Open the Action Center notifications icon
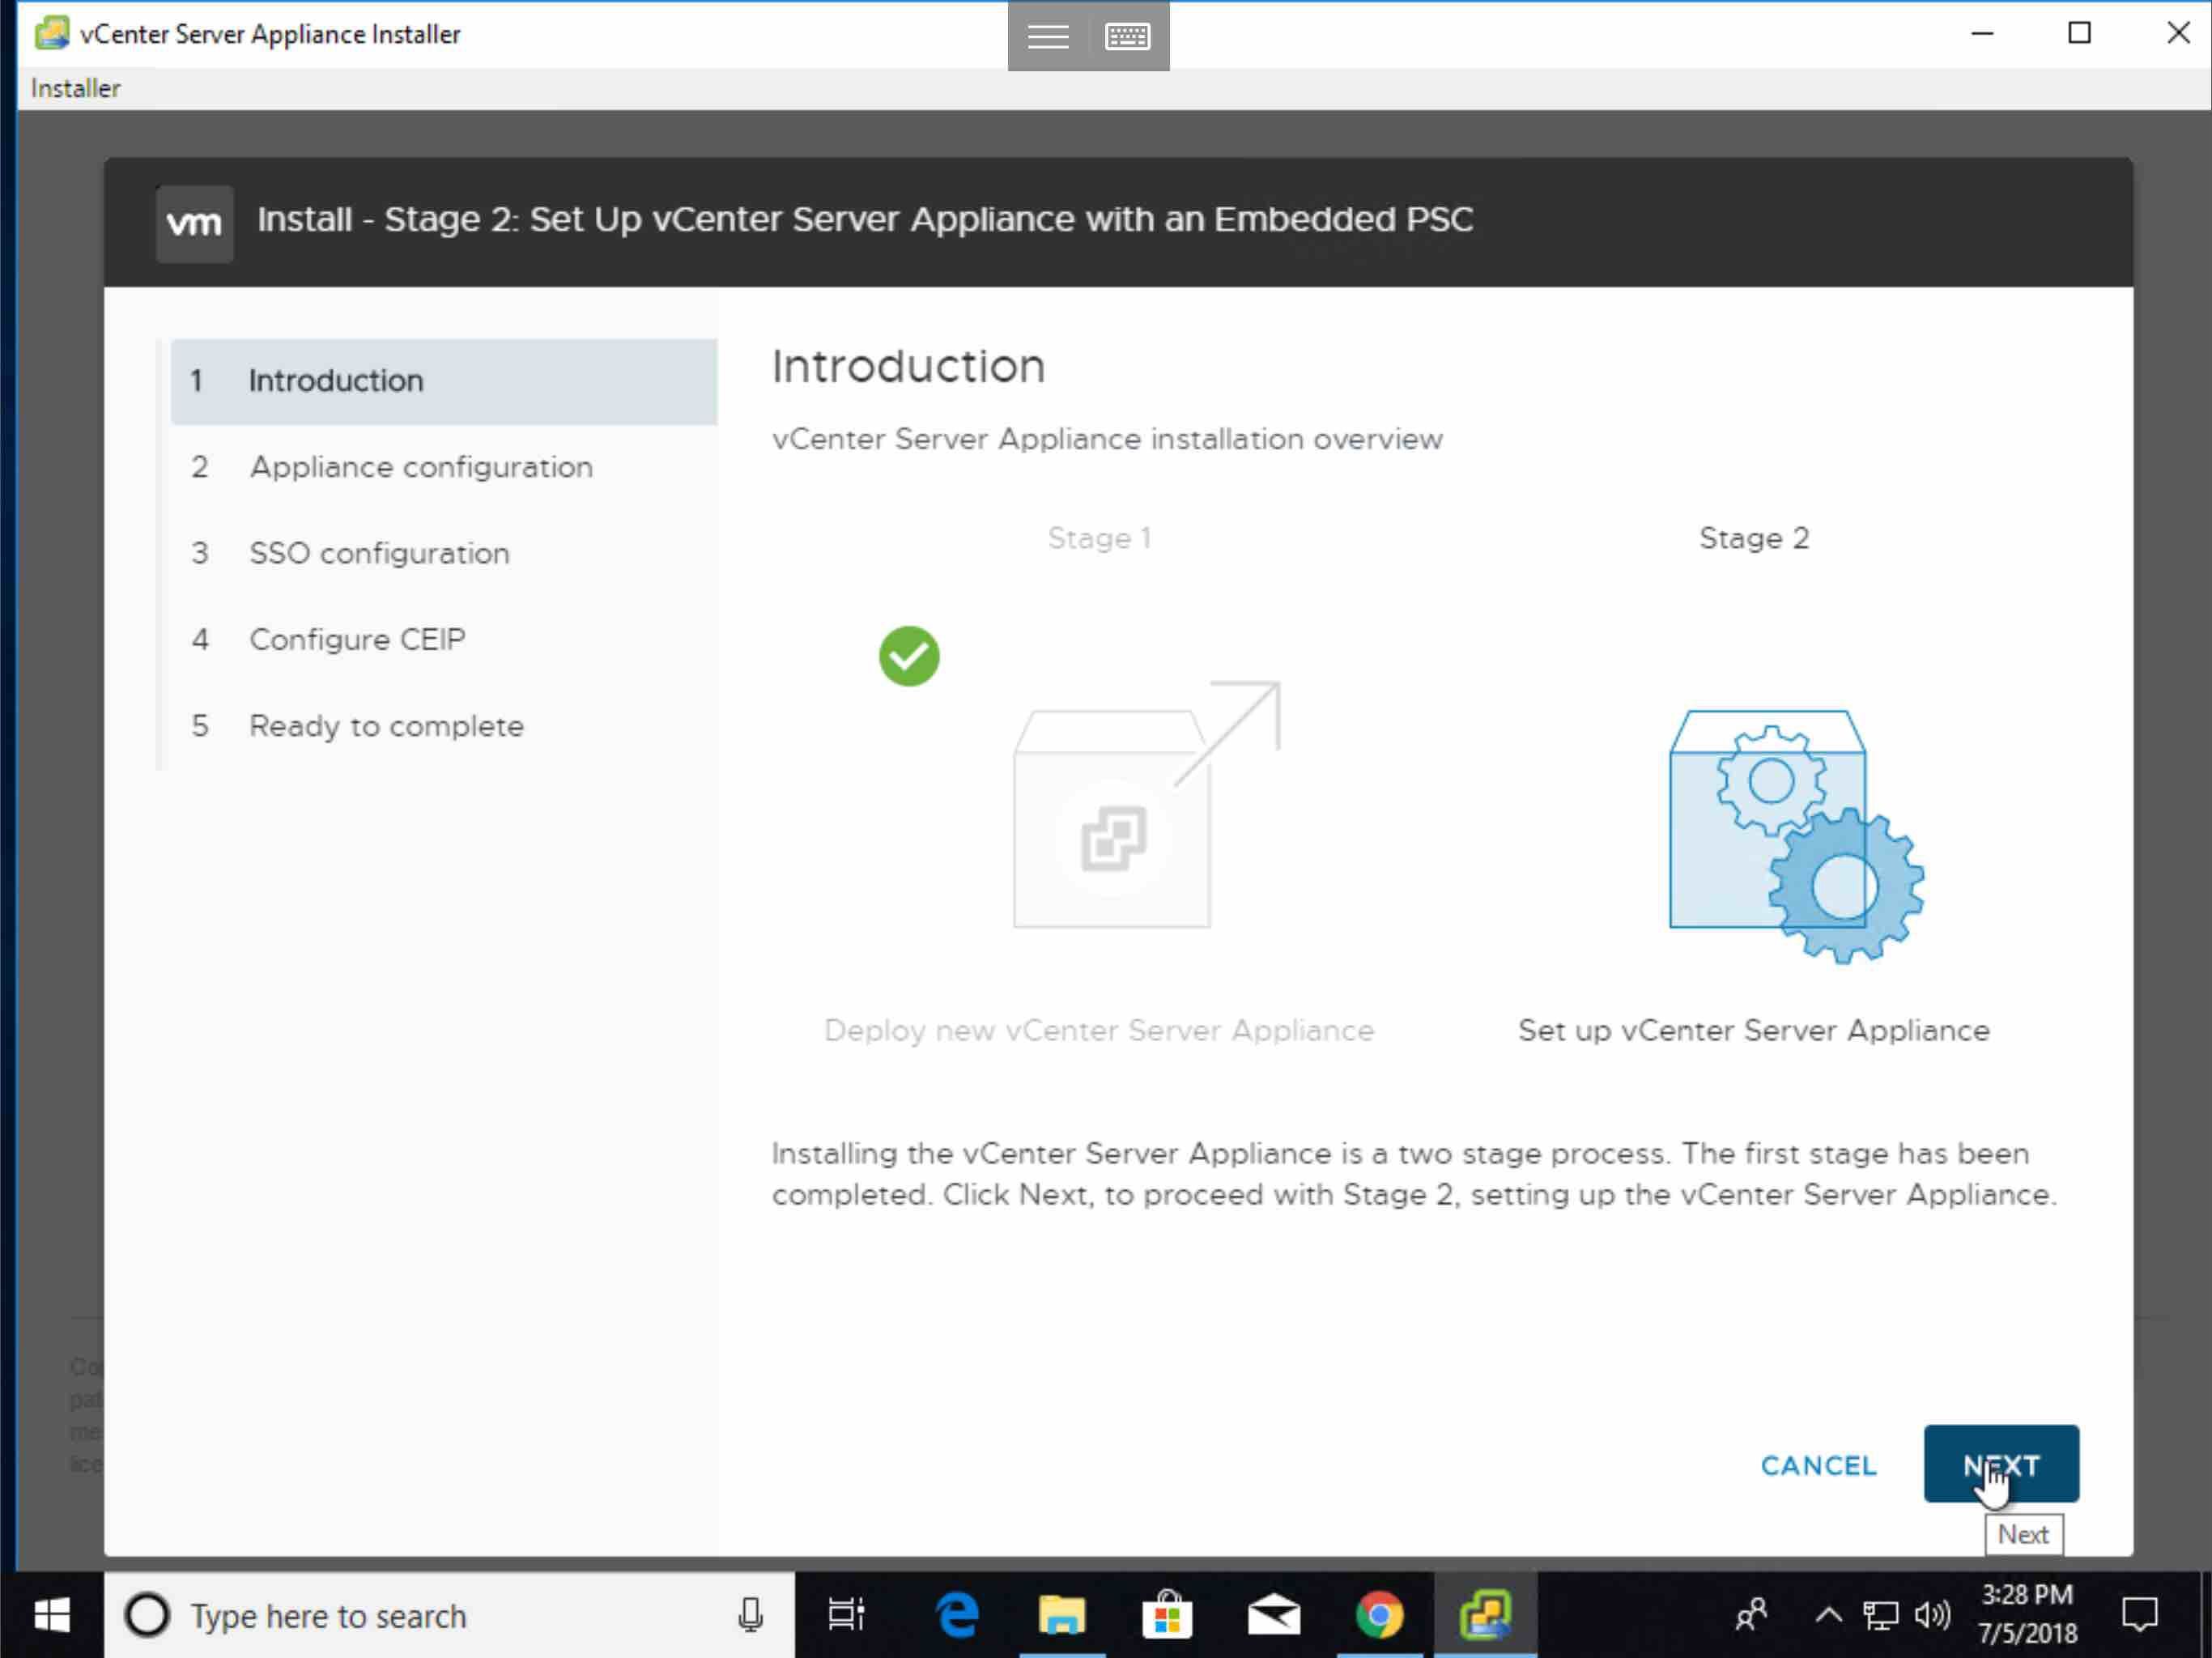The width and height of the screenshot is (2212, 1658). [2139, 1615]
